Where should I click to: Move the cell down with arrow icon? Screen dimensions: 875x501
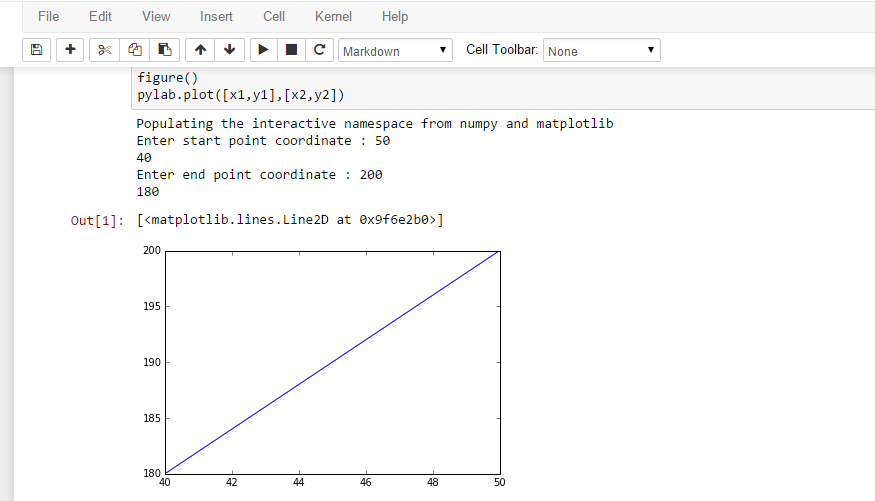click(230, 50)
